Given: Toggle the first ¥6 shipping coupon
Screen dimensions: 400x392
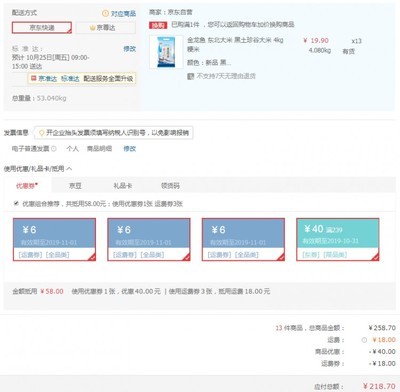Looking at the screenshot, I should coord(54,239).
